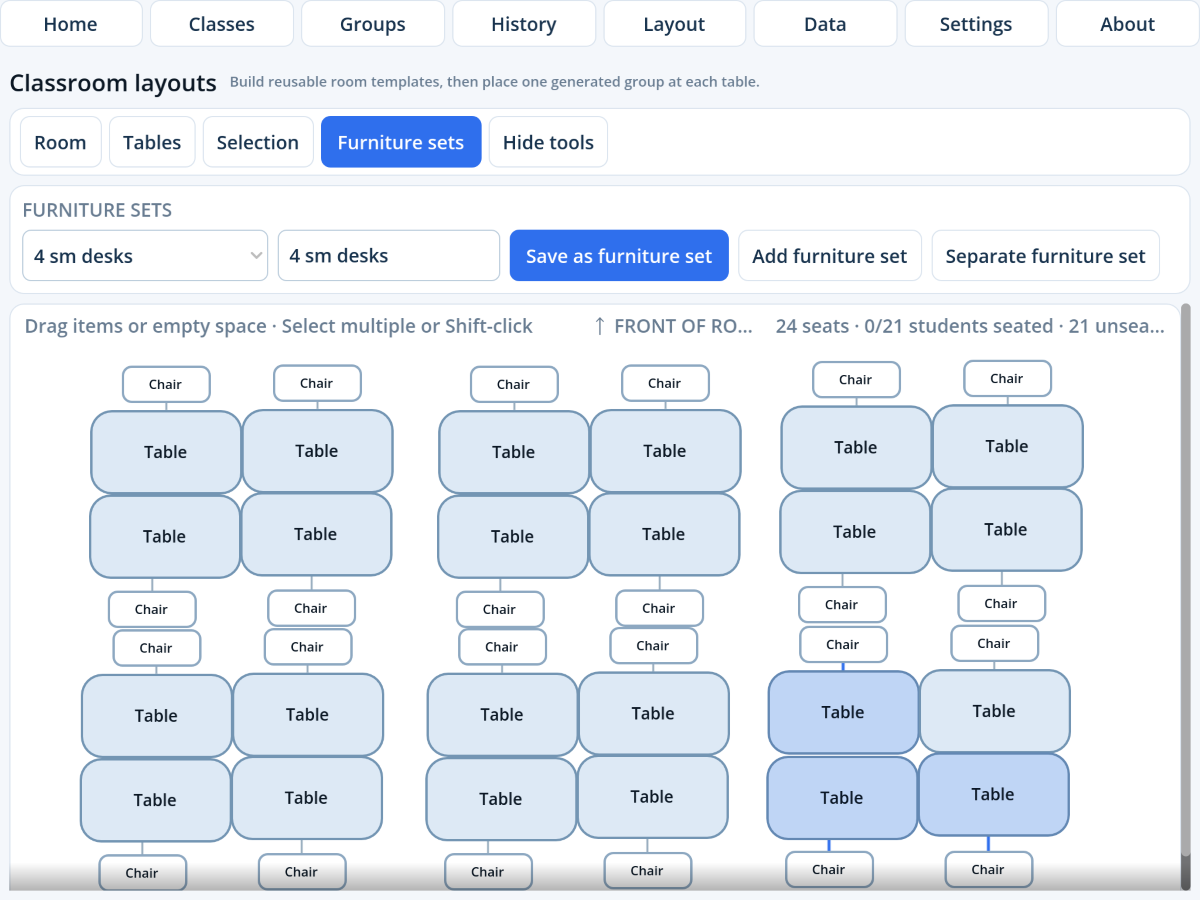Switch to the Groups tab
The height and width of the screenshot is (900, 1200).
pos(373,24)
